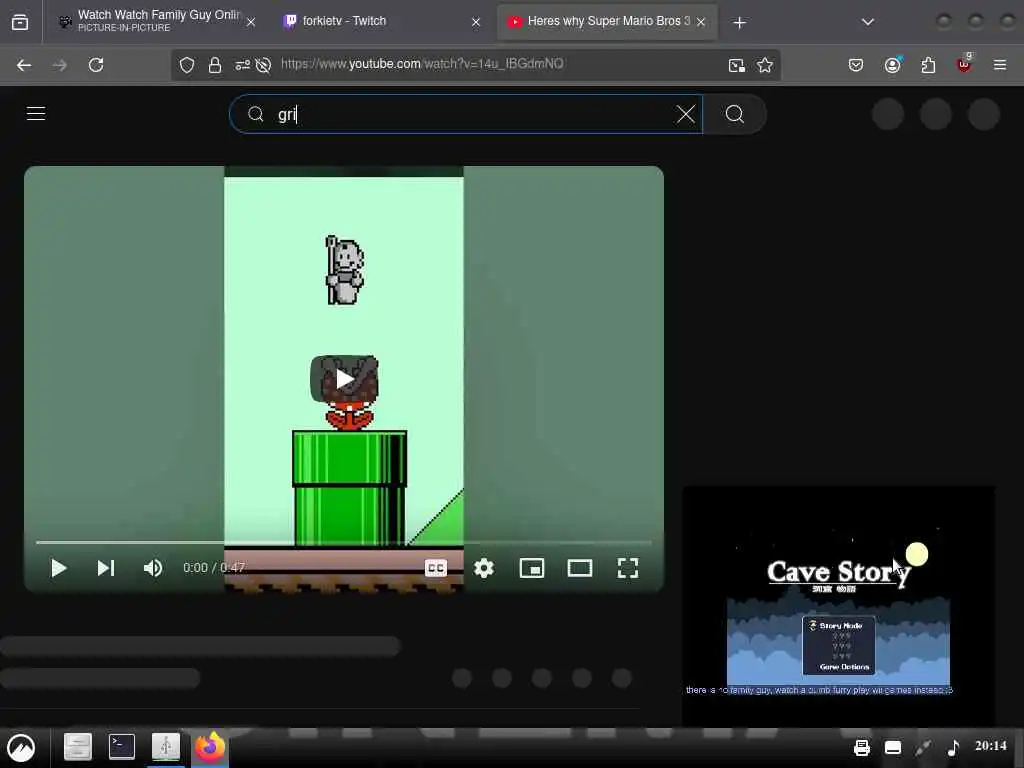Image resolution: width=1024 pixels, height=768 pixels.
Task: Open the extensions puzzle icon
Action: pos(928,65)
